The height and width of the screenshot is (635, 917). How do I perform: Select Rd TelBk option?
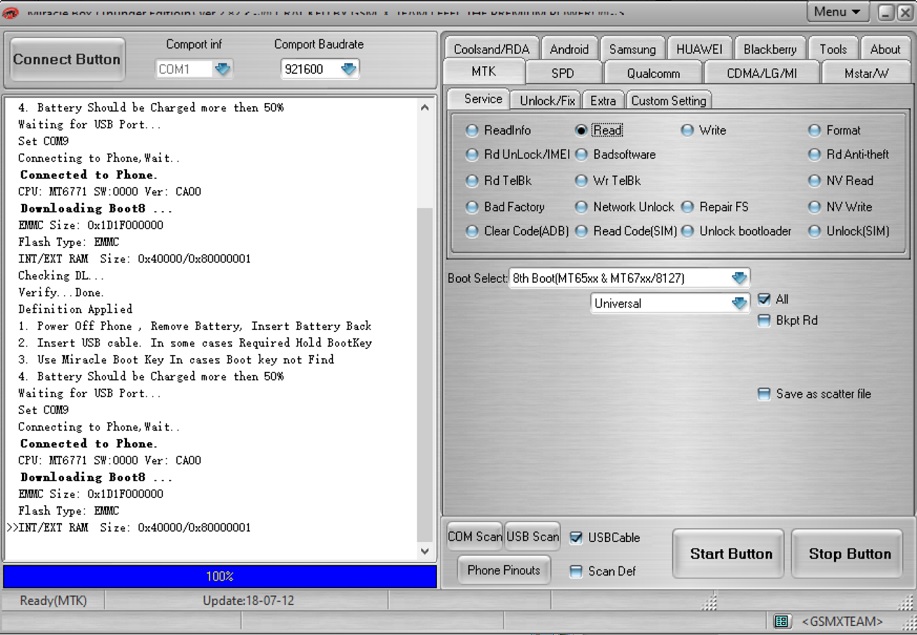pyautogui.click(x=498, y=181)
